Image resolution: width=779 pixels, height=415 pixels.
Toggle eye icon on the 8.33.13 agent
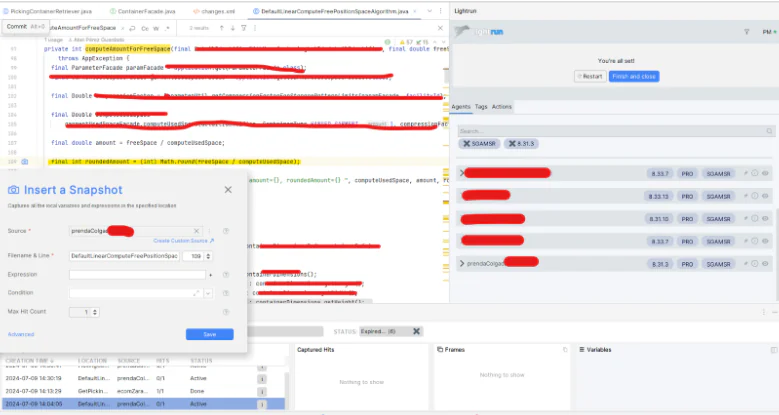click(766, 196)
